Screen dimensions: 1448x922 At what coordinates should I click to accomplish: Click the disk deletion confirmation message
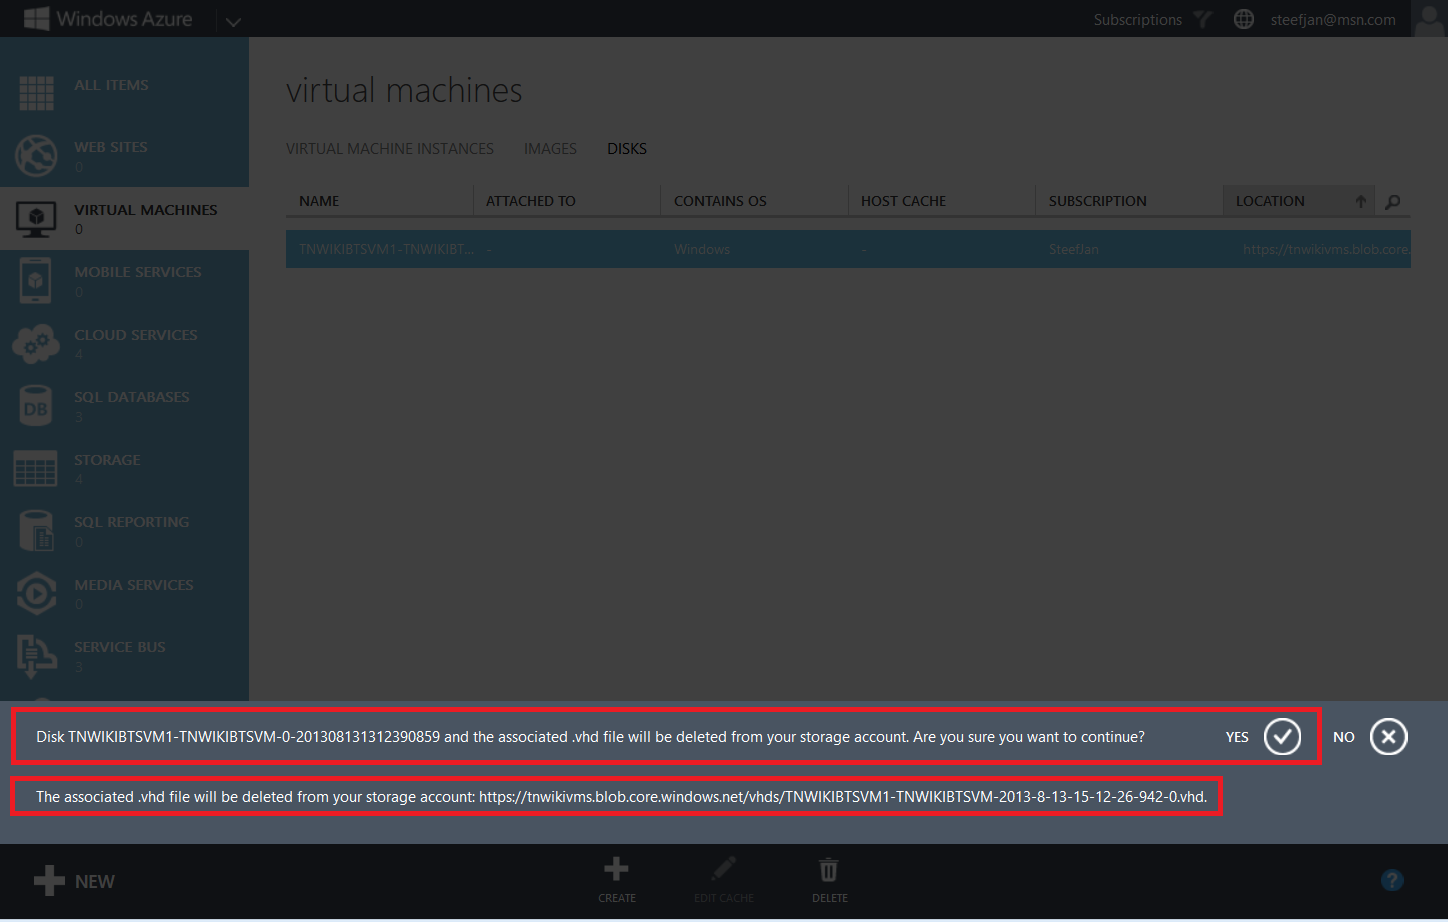[x=590, y=737]
